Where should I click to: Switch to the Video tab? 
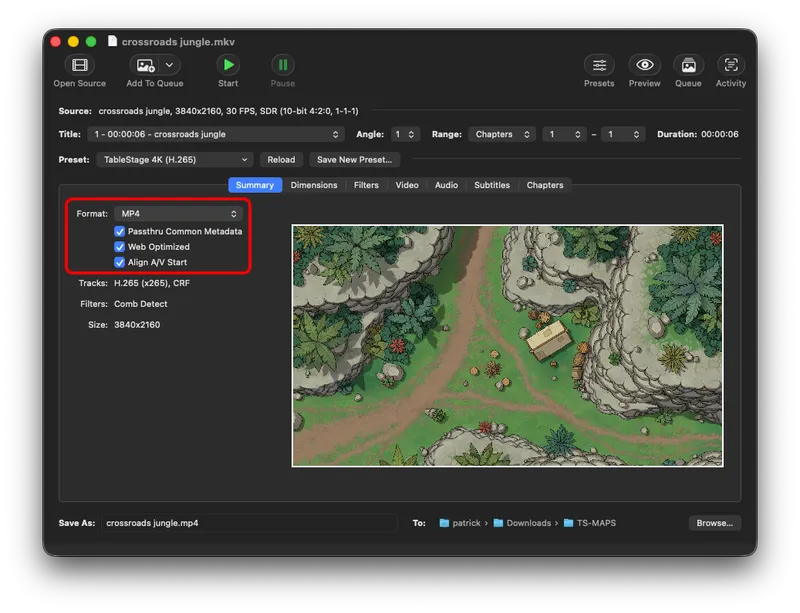[x=407, y=185]
